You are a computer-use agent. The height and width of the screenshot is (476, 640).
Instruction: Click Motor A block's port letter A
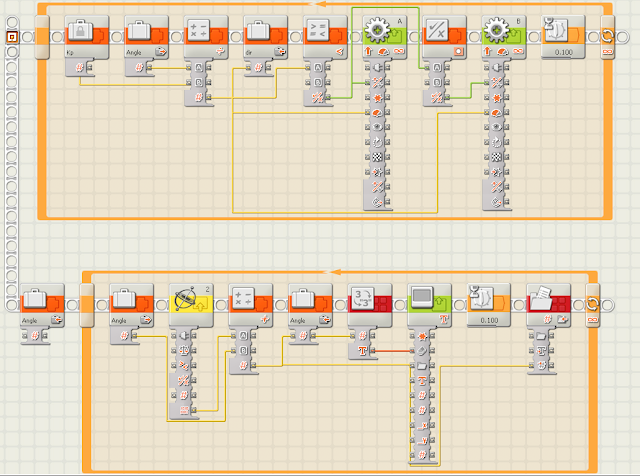click(x=400, y=21)
